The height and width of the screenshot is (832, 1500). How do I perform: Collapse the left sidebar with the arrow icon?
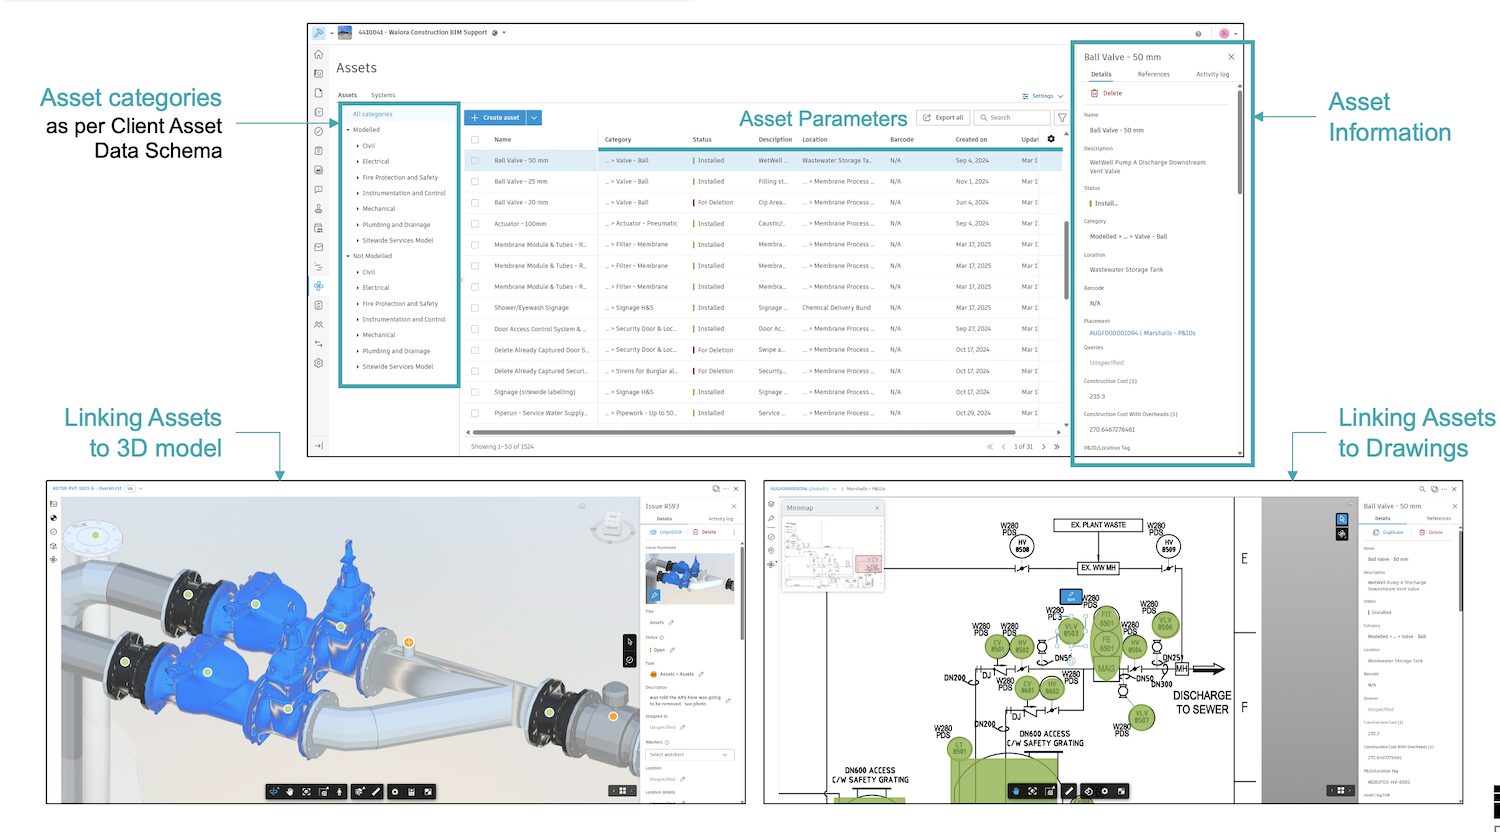click(318, 446)
